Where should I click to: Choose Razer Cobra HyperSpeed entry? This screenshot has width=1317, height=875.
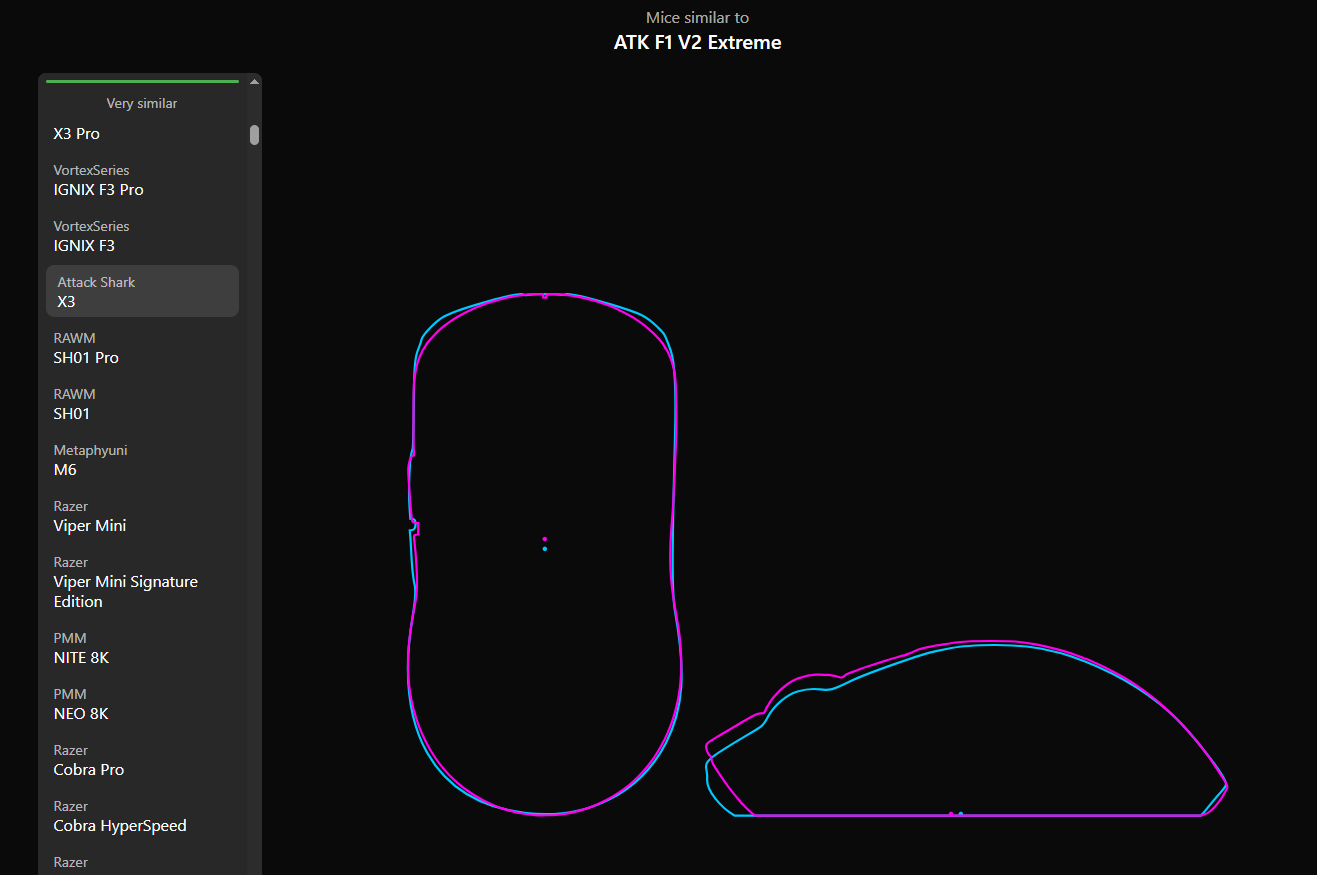pyautogui.click(x=142, y=815)
